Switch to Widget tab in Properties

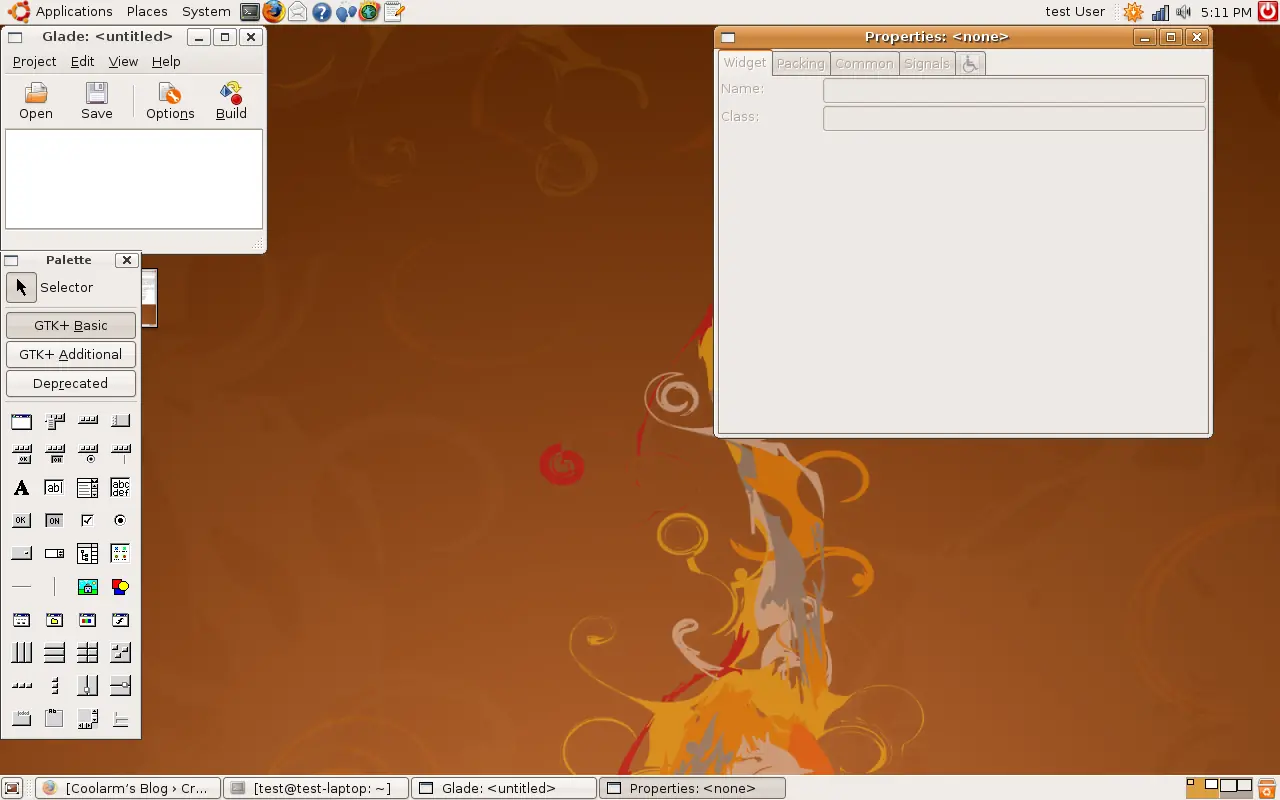[745, 62]
